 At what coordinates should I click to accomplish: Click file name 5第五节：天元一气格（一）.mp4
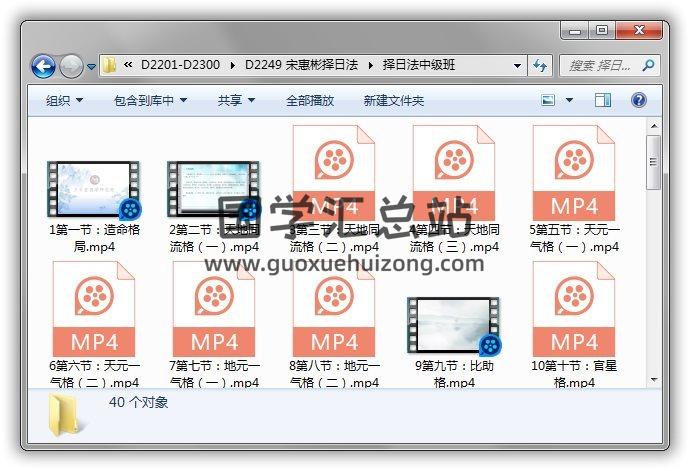574,238
